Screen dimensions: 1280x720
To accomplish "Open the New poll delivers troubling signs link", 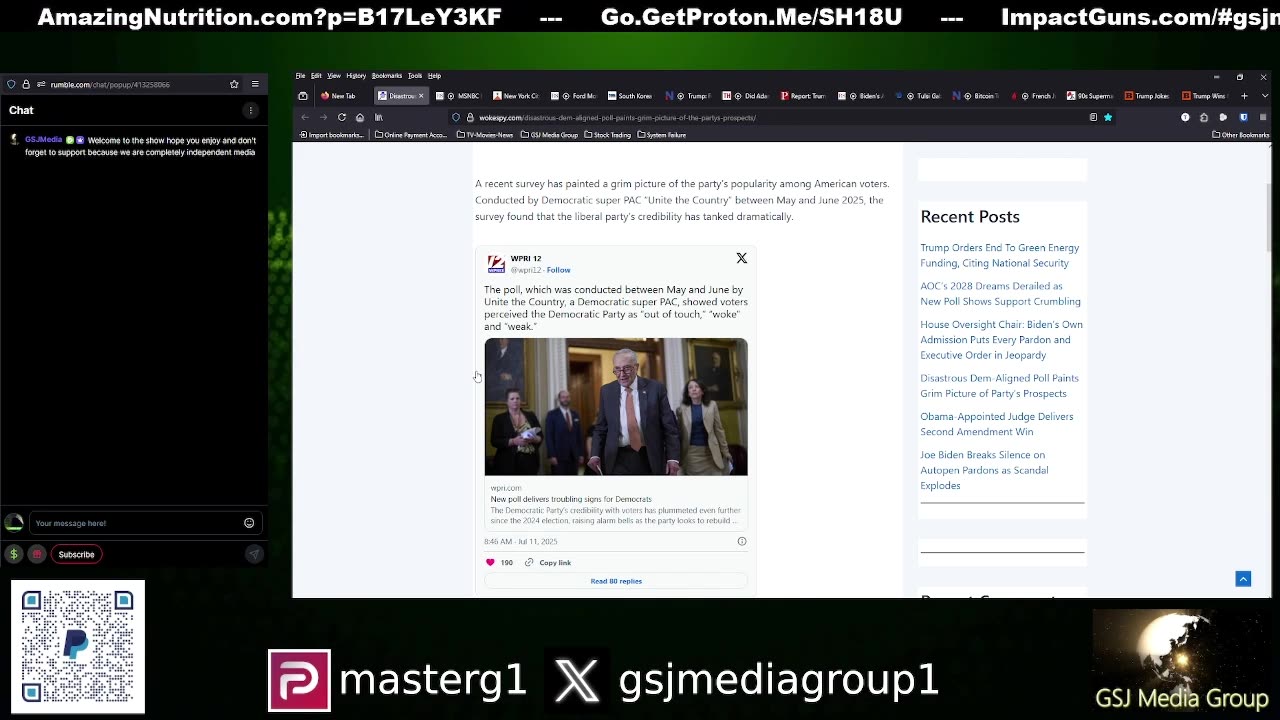I will [x=571, y=499].
